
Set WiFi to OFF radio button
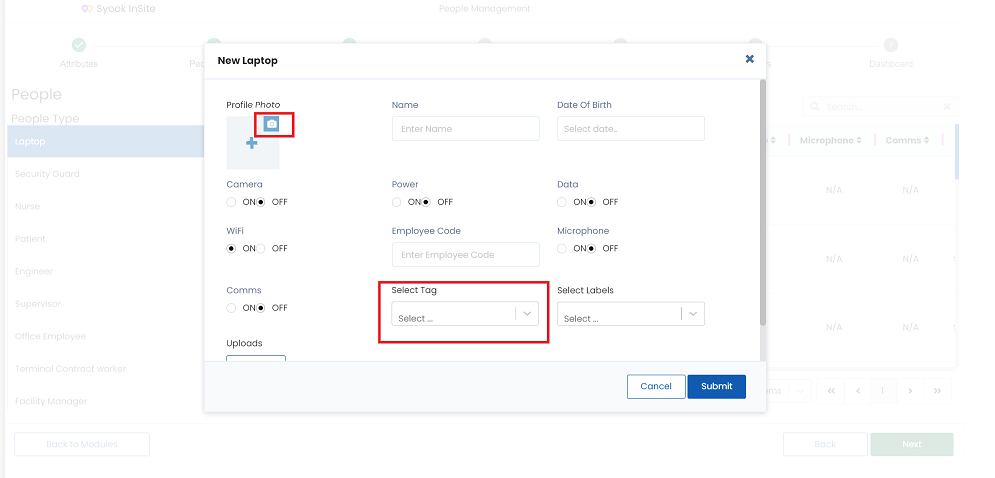pos(260,249)
